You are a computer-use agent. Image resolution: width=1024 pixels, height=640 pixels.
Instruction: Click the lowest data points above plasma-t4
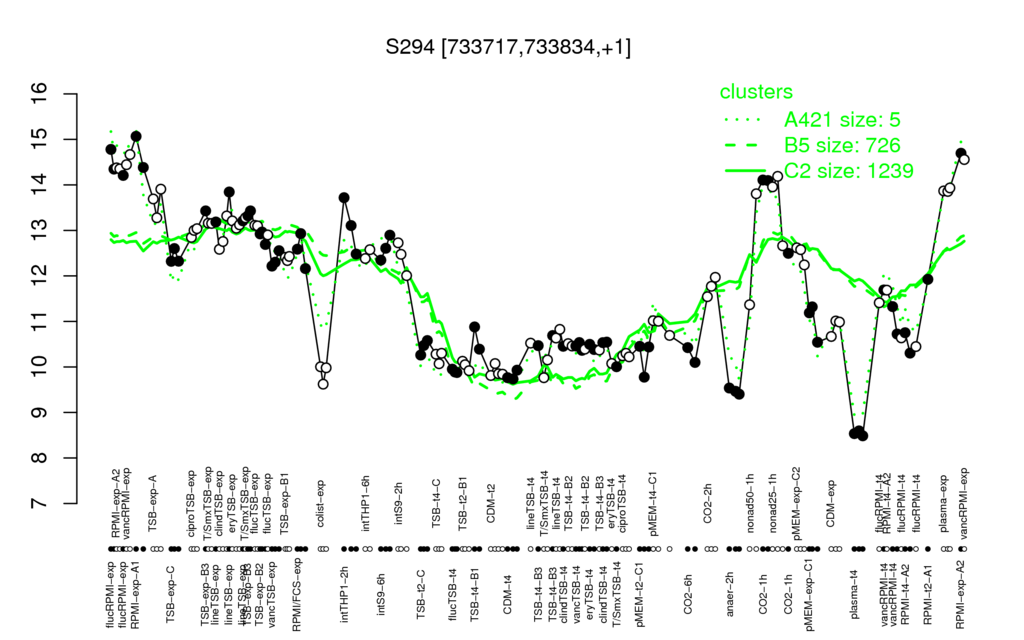[x=858, y=434]
